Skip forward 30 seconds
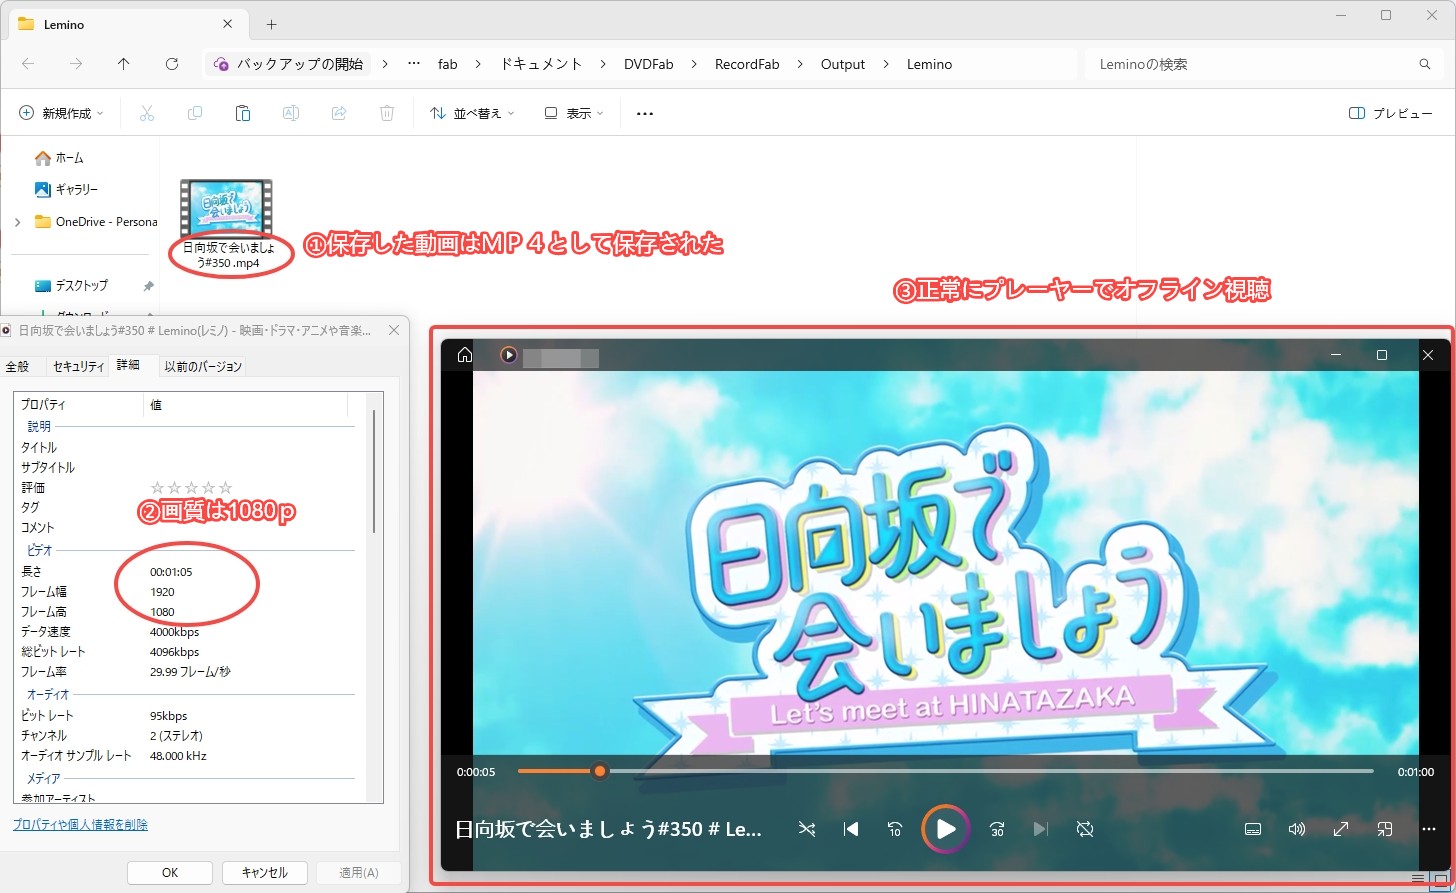1456x893 pixels. (996, 829)
